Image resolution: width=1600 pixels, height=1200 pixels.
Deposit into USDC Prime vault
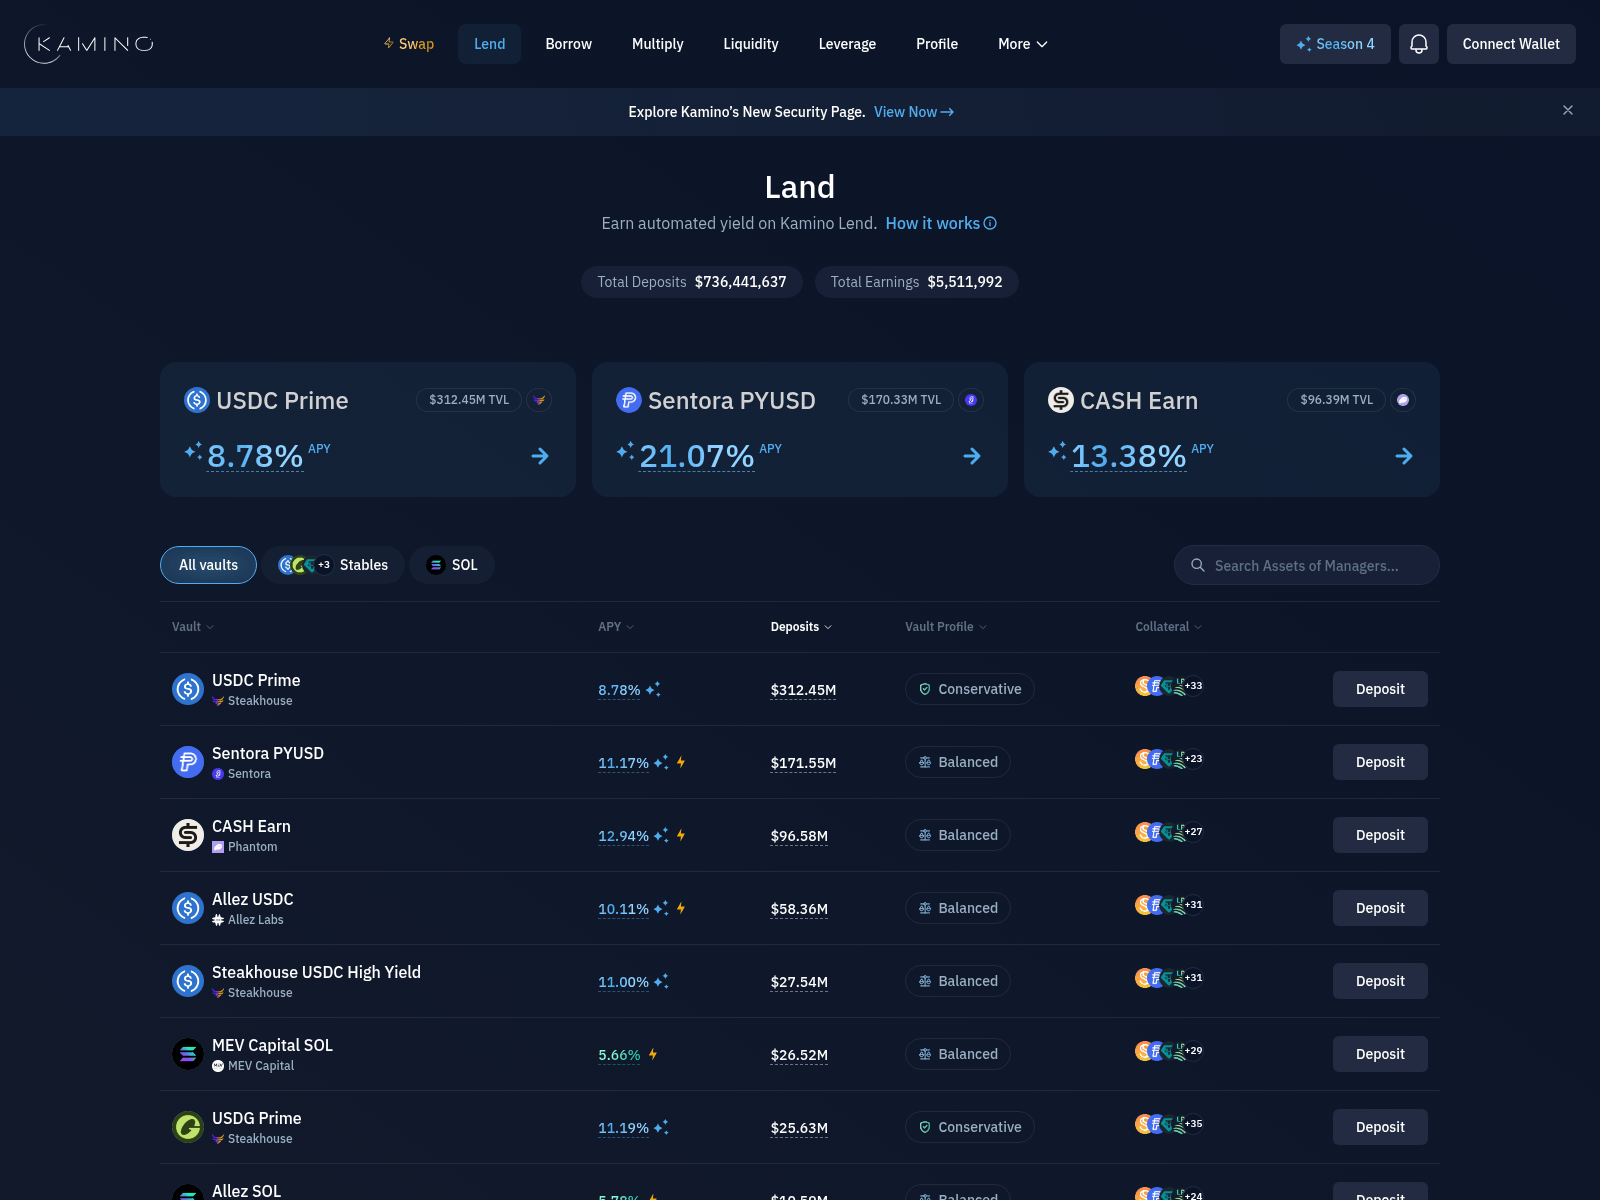[1380, 689]
